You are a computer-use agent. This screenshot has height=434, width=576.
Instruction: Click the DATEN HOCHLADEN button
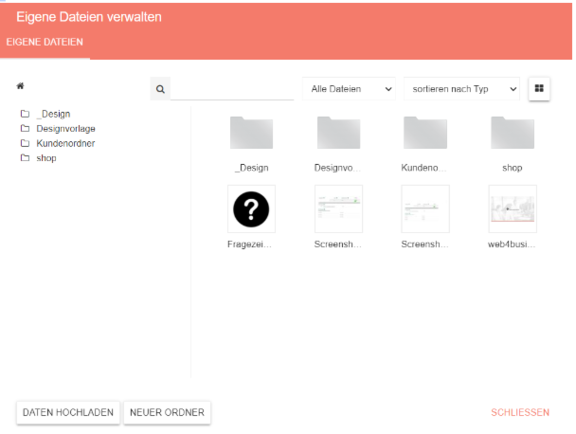[68, 412]
